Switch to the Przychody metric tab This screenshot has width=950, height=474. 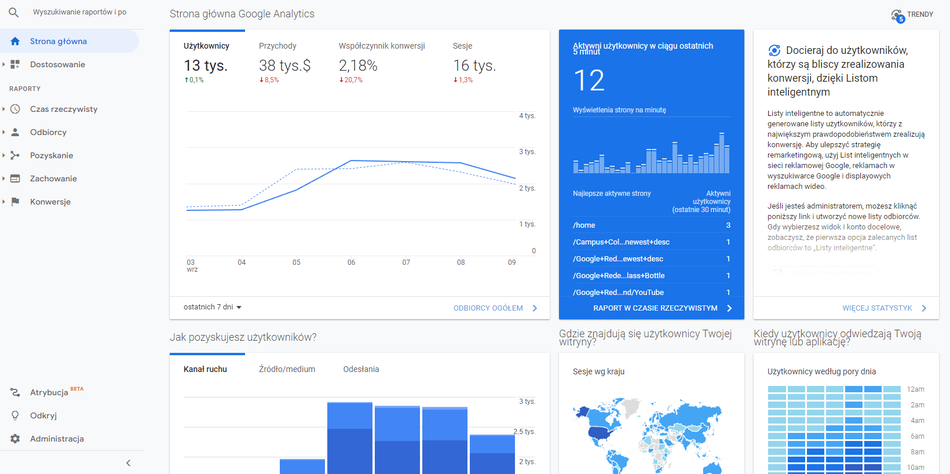point(276,45)
